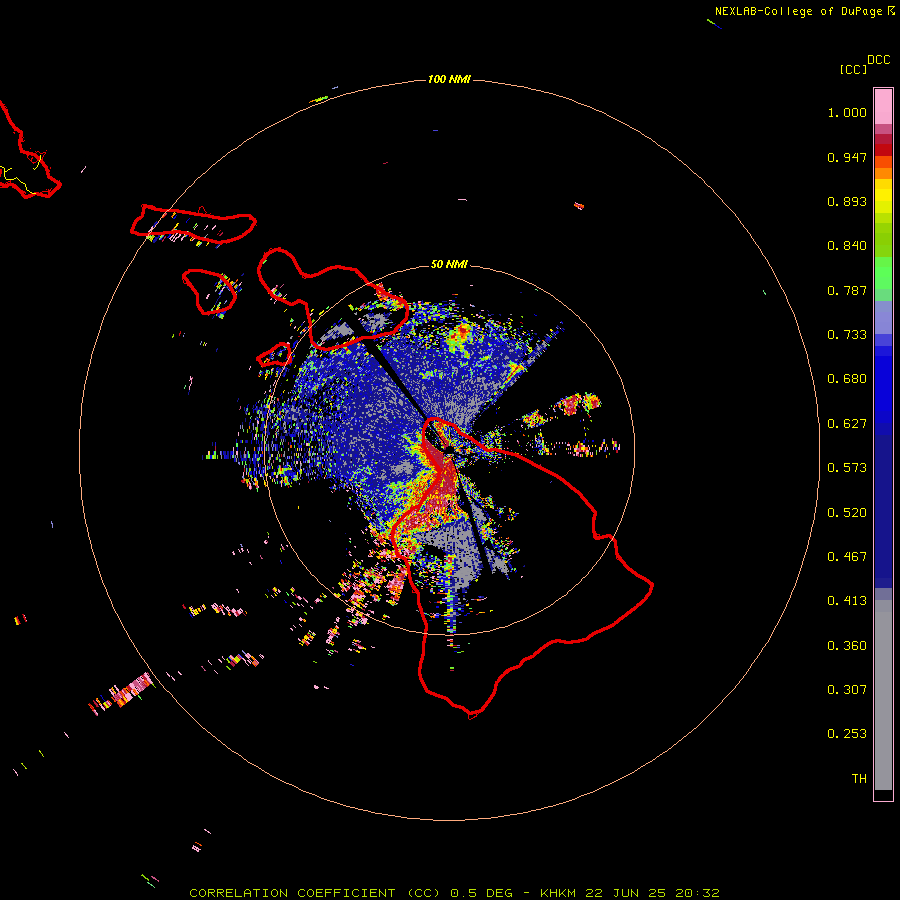Select the 1.000 scale value
This screenshot has width=900, height=900.
[x=847, y=112]
